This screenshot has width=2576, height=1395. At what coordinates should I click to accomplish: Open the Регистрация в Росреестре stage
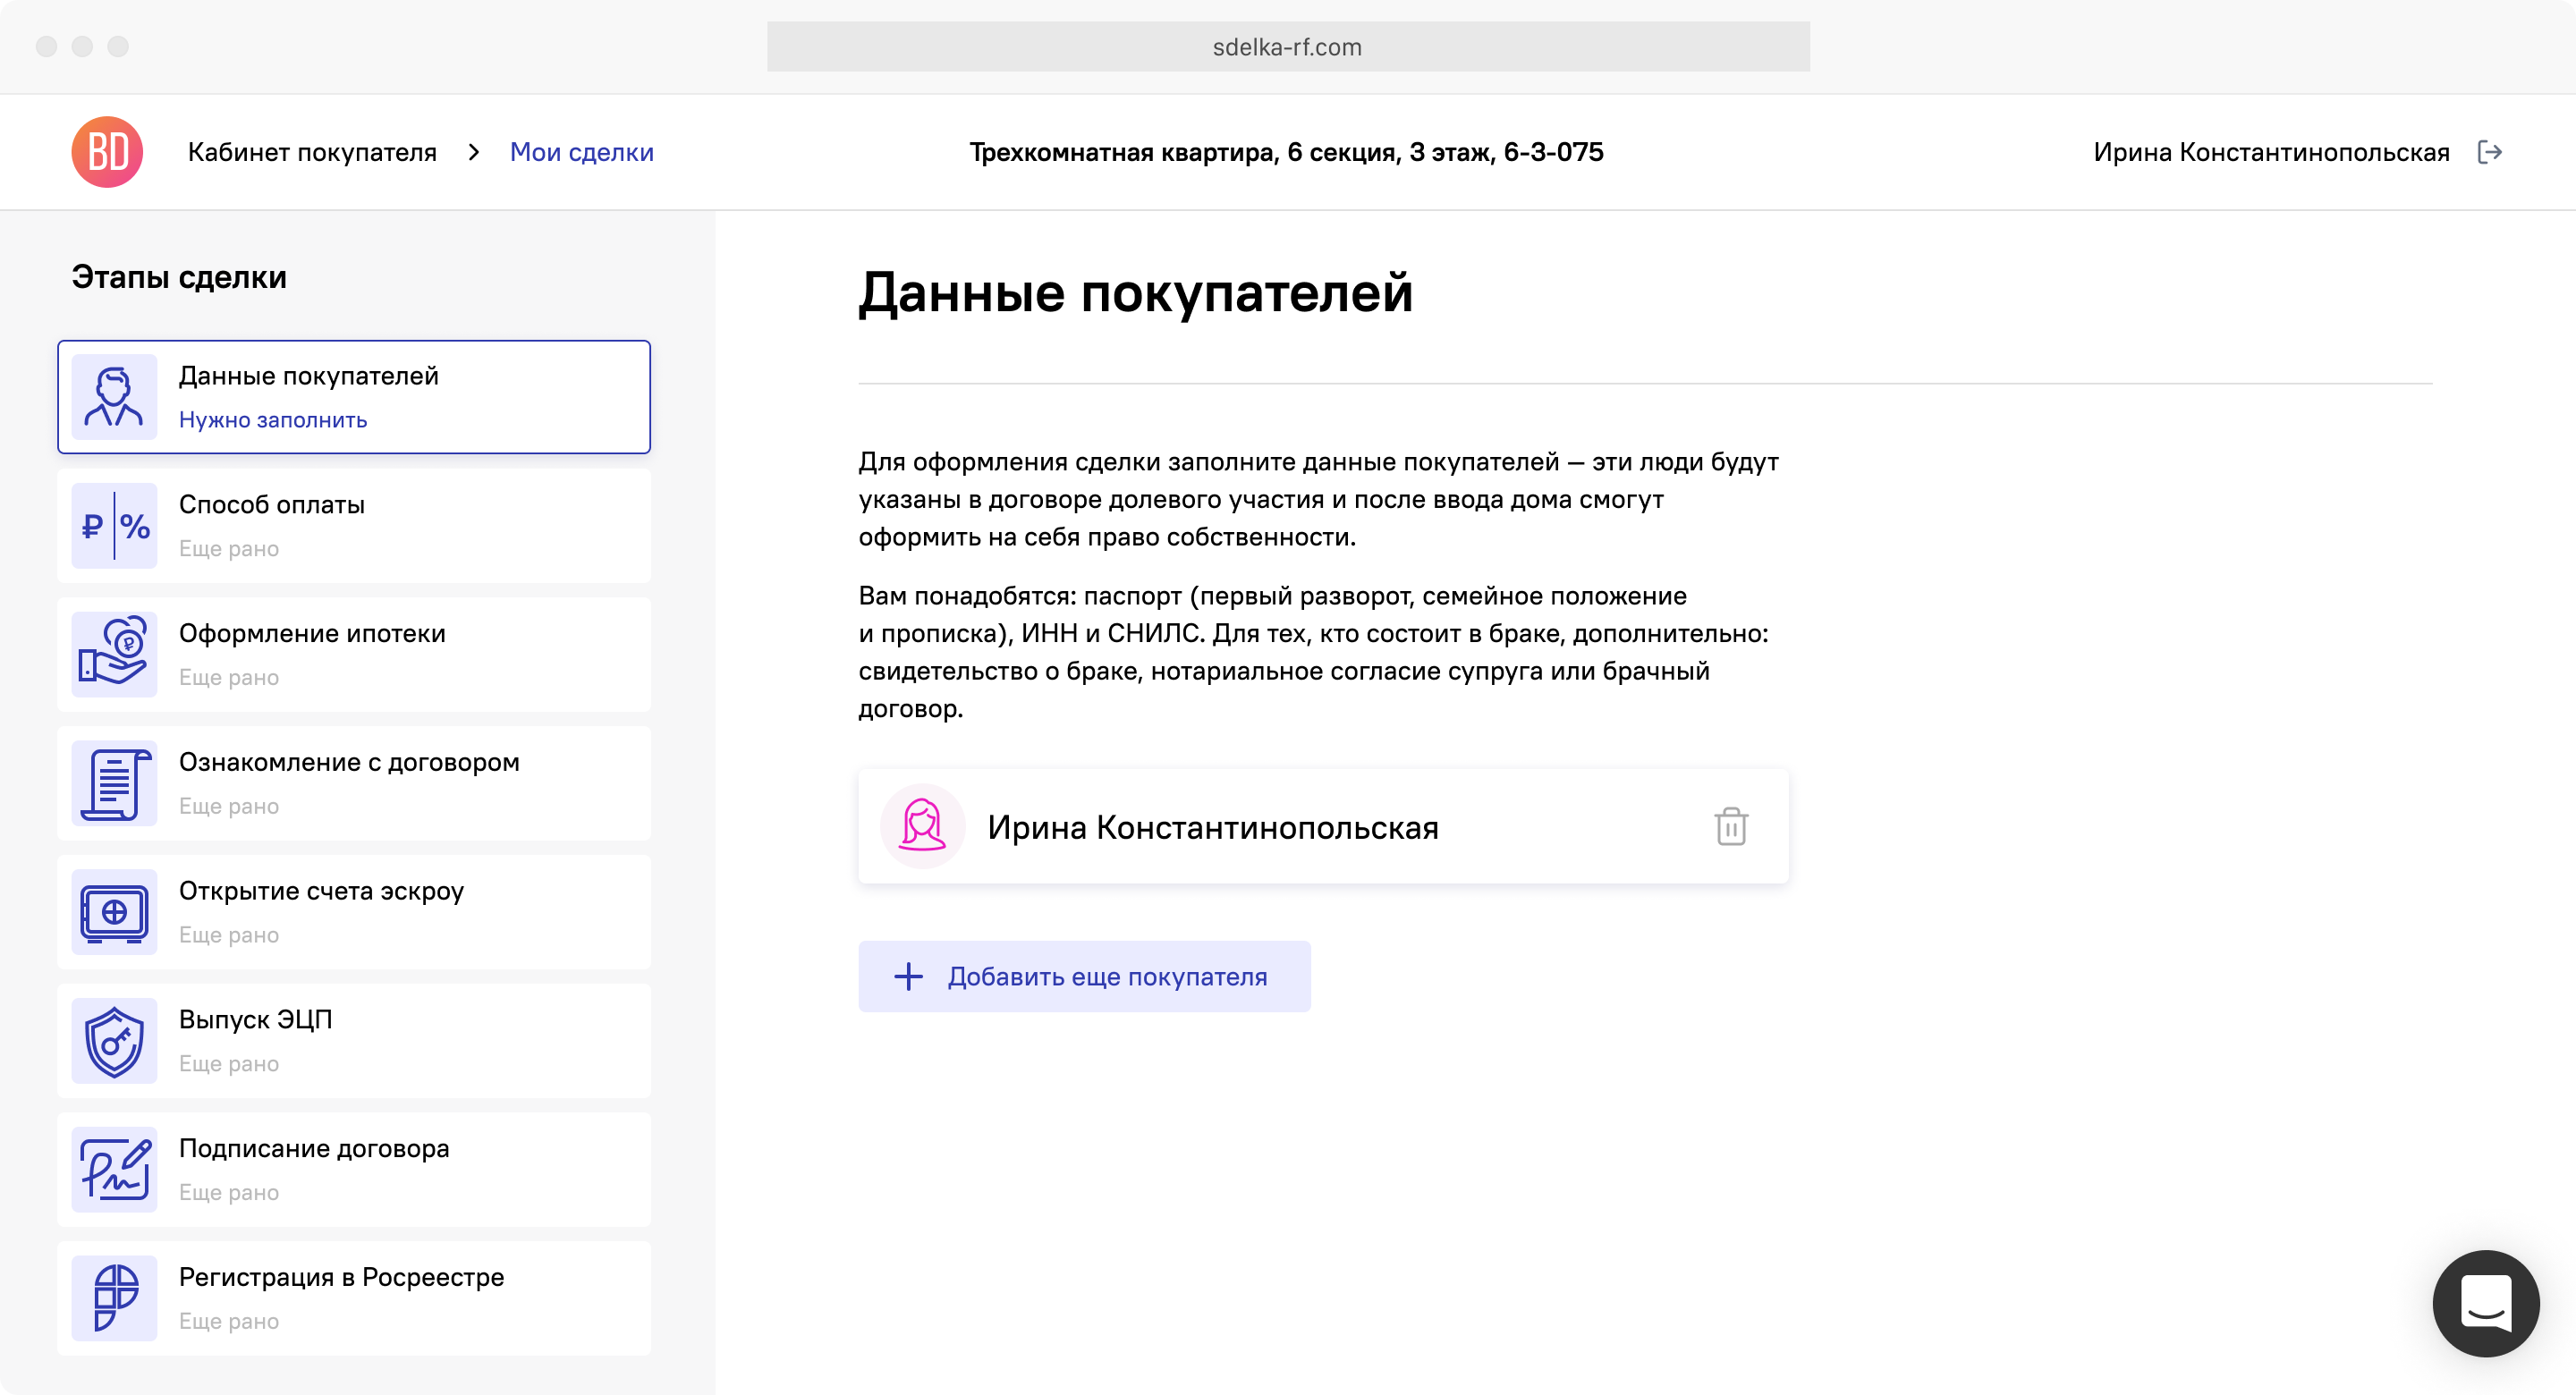[x=354, y=1299]
